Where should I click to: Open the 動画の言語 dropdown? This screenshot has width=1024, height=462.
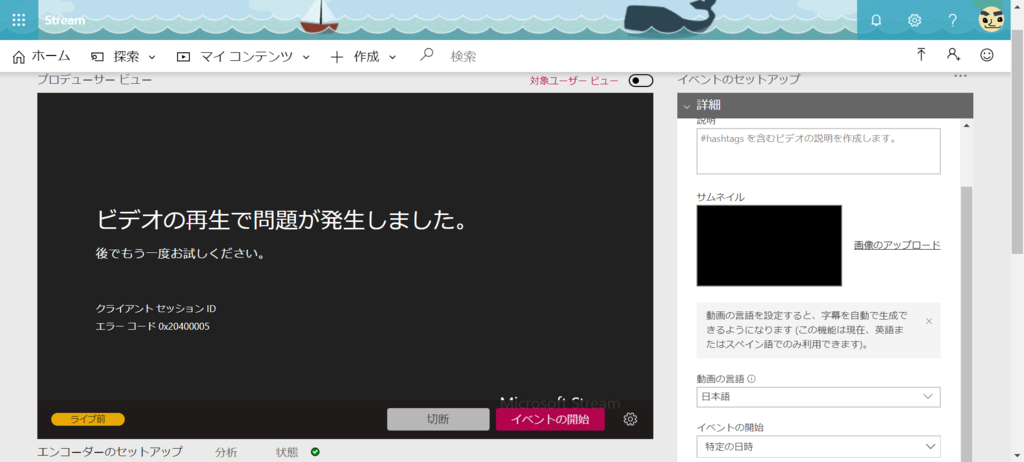point(818,397)
